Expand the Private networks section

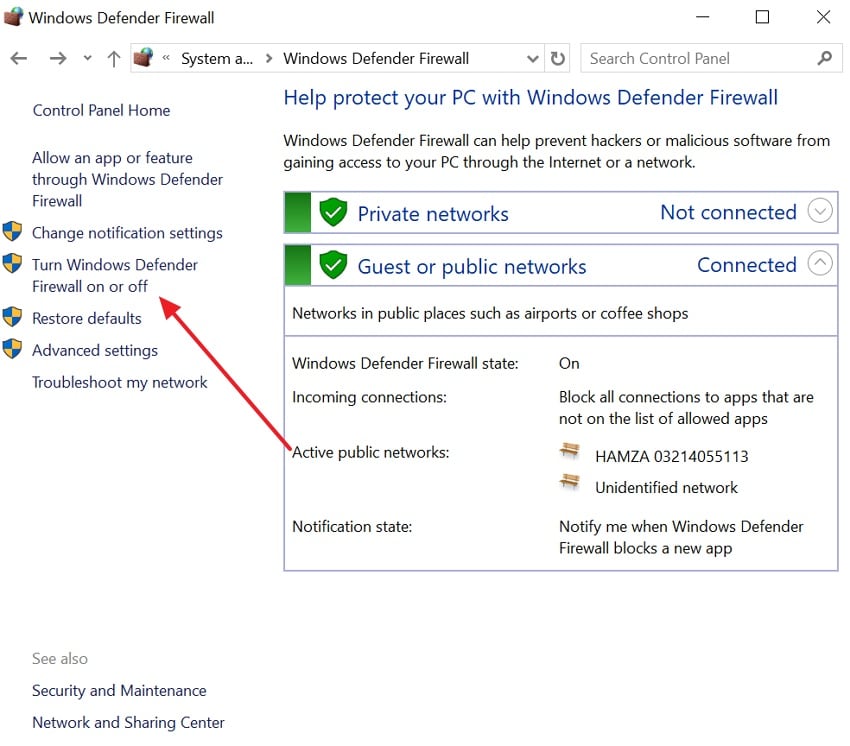[820, 211]
